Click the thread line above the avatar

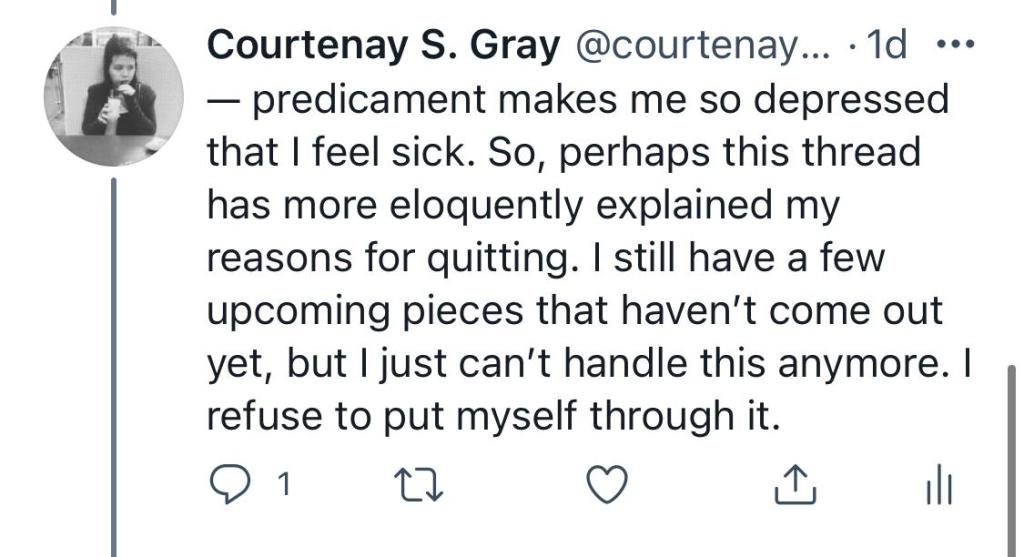(x=114, y=8)
